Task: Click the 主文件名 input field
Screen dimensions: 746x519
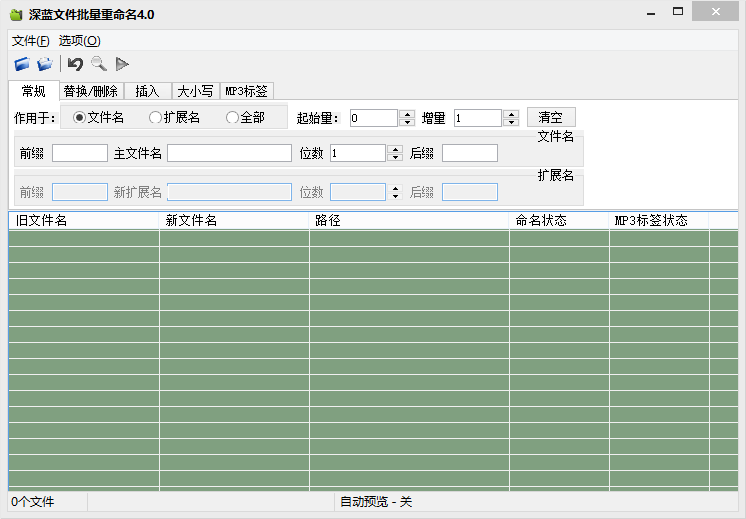Action: [229, 153]
